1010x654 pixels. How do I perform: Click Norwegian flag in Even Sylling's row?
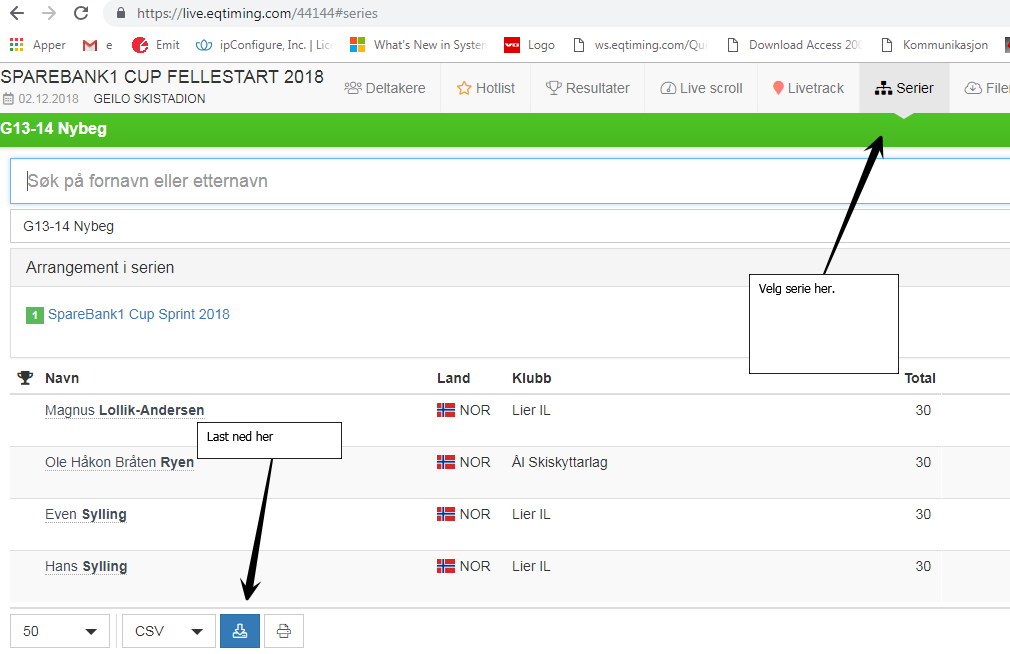point(446,514)
